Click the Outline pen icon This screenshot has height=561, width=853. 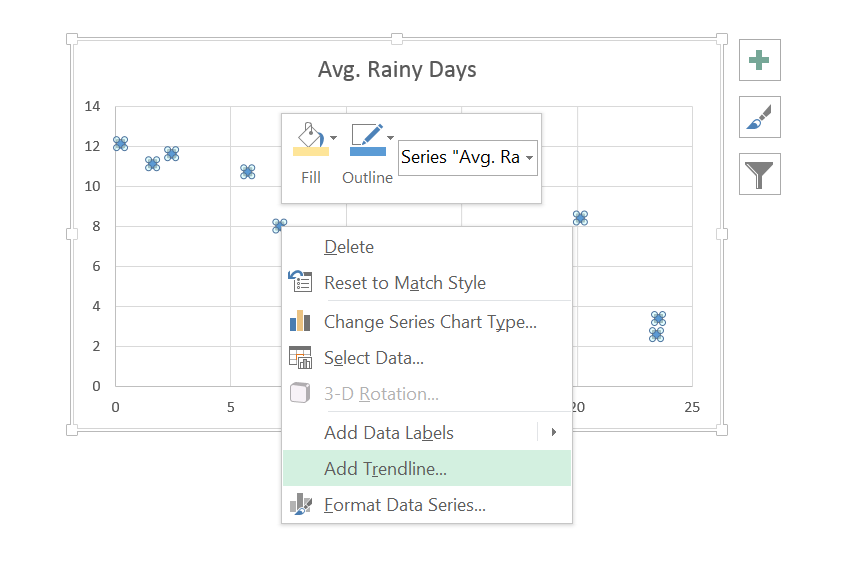pyautogui.click(x=365, y=134)
